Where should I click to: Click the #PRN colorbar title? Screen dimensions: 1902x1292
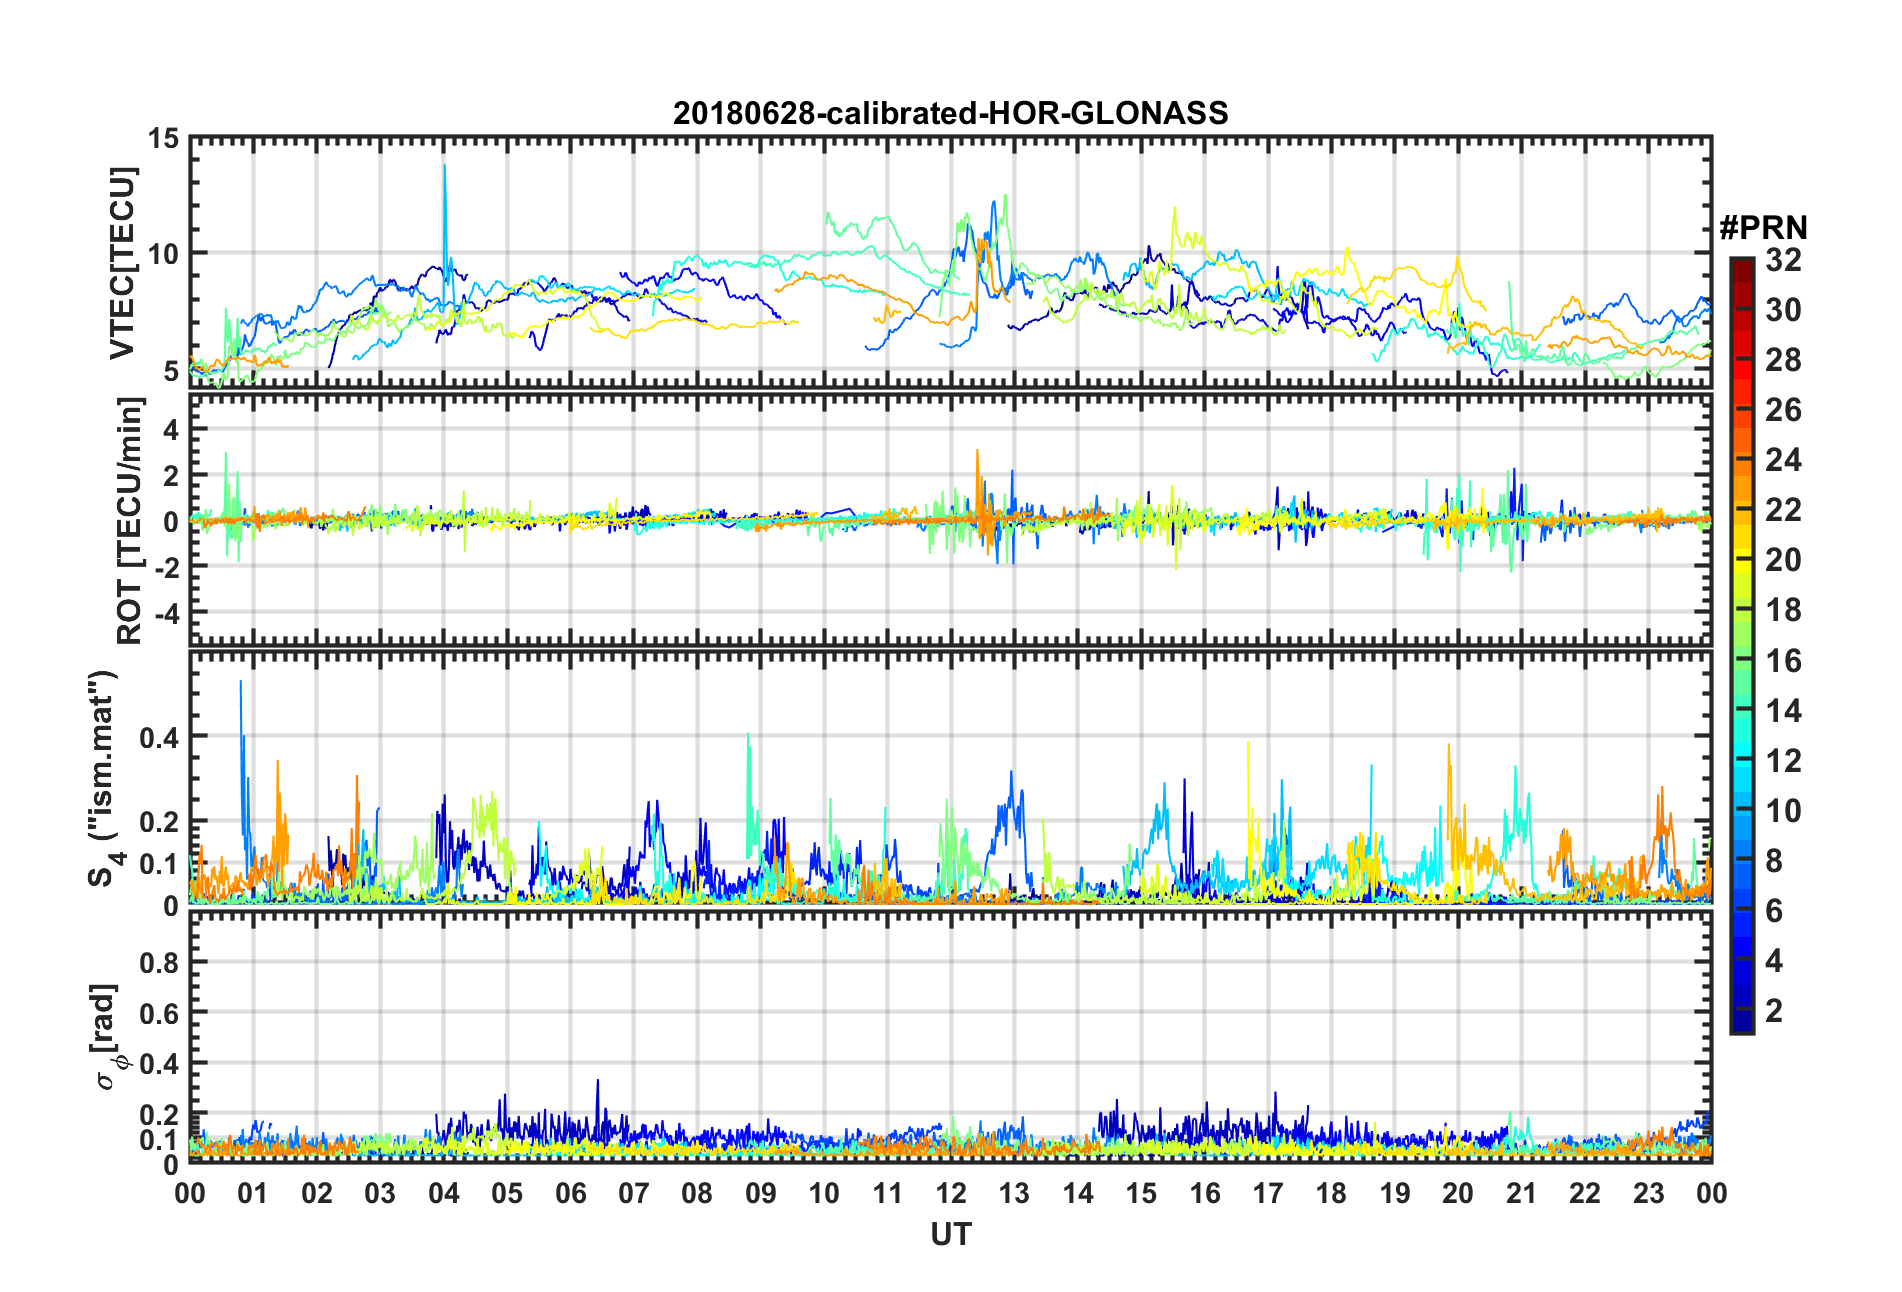(1763, 228)
